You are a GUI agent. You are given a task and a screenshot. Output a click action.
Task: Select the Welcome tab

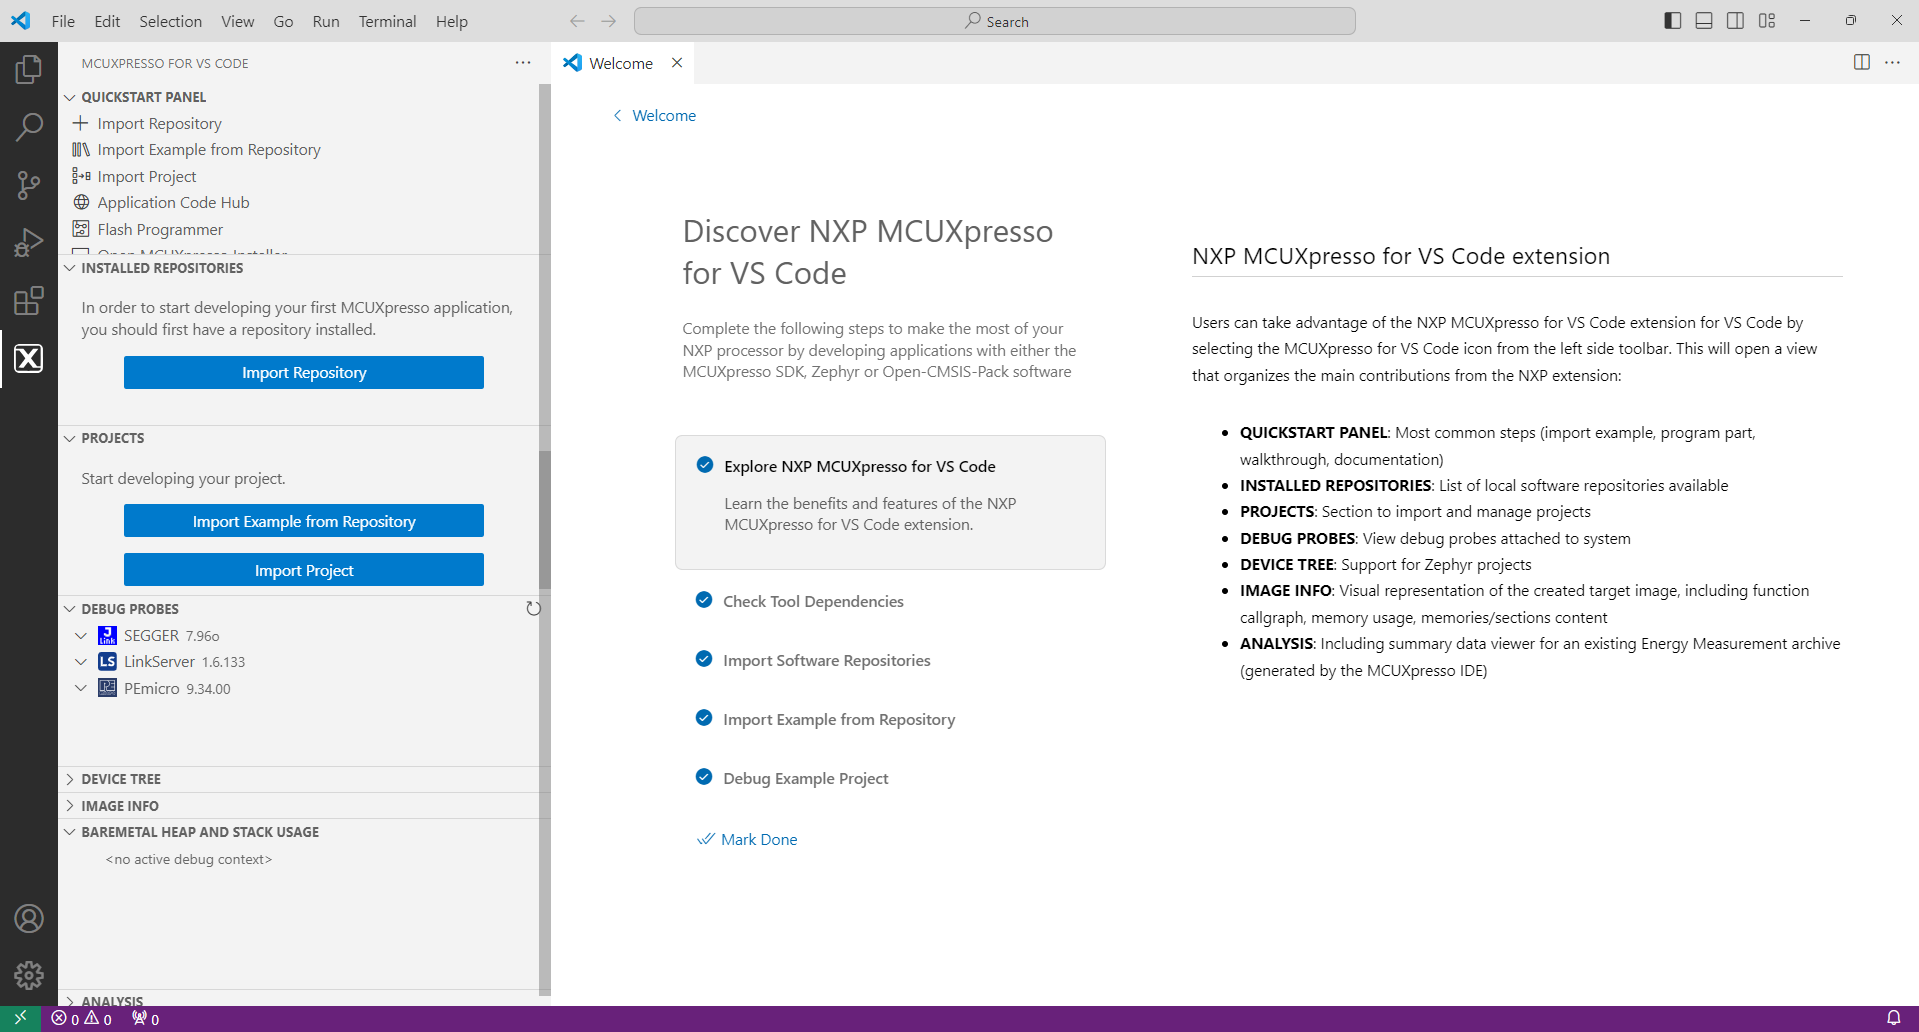coord(619,62)
